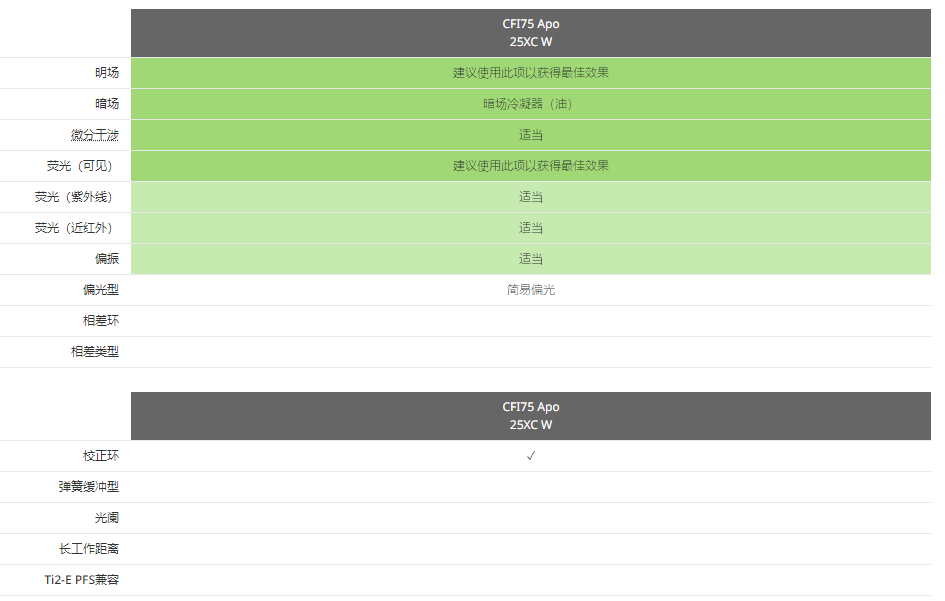This screenshot has width=945, height=601.
Task: Click the CFI75 Apo header above the 校正环 row
Action: [530, 416]
